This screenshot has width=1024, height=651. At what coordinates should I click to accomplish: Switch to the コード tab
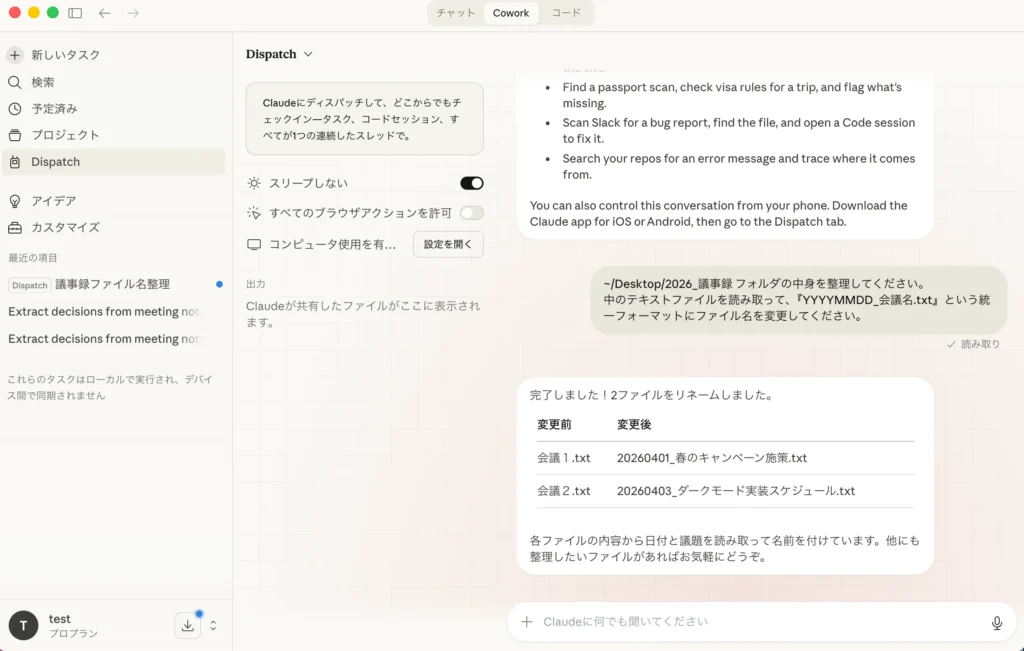(x=566, y=13)
